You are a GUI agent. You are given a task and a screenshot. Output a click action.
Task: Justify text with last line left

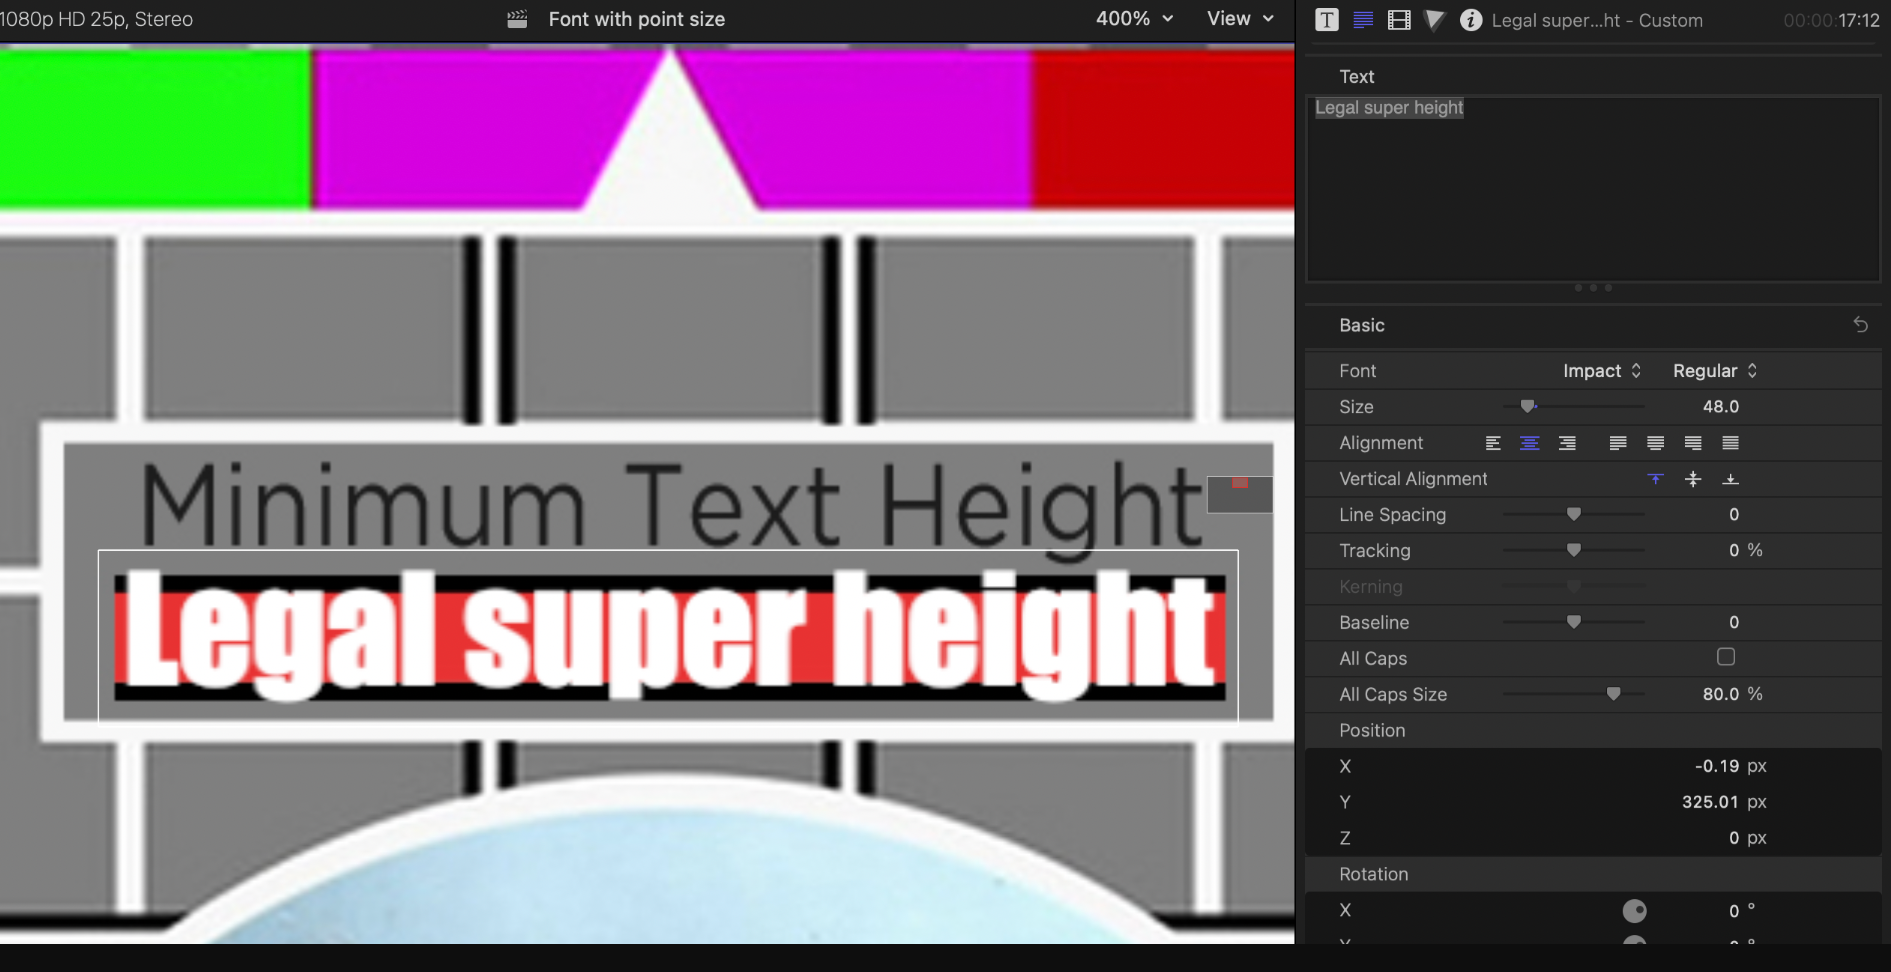point(1618,443)
